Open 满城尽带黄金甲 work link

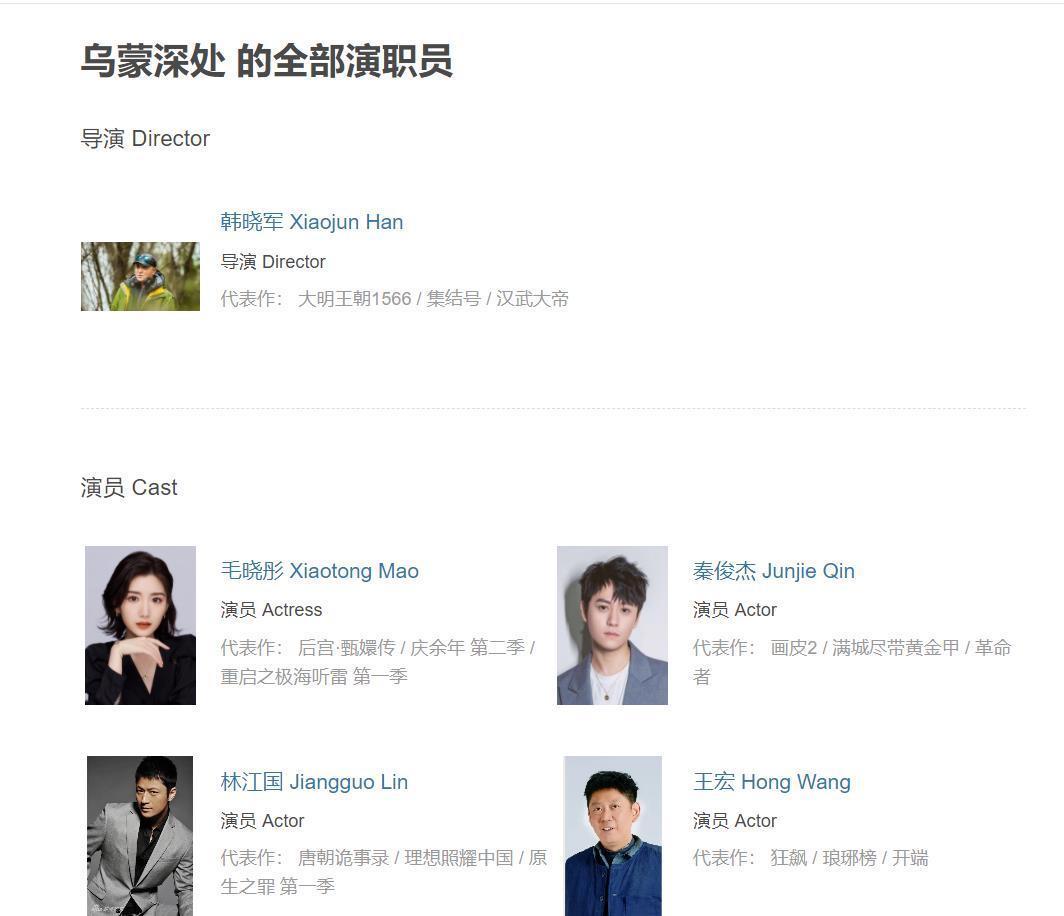[x=896, y=647]
